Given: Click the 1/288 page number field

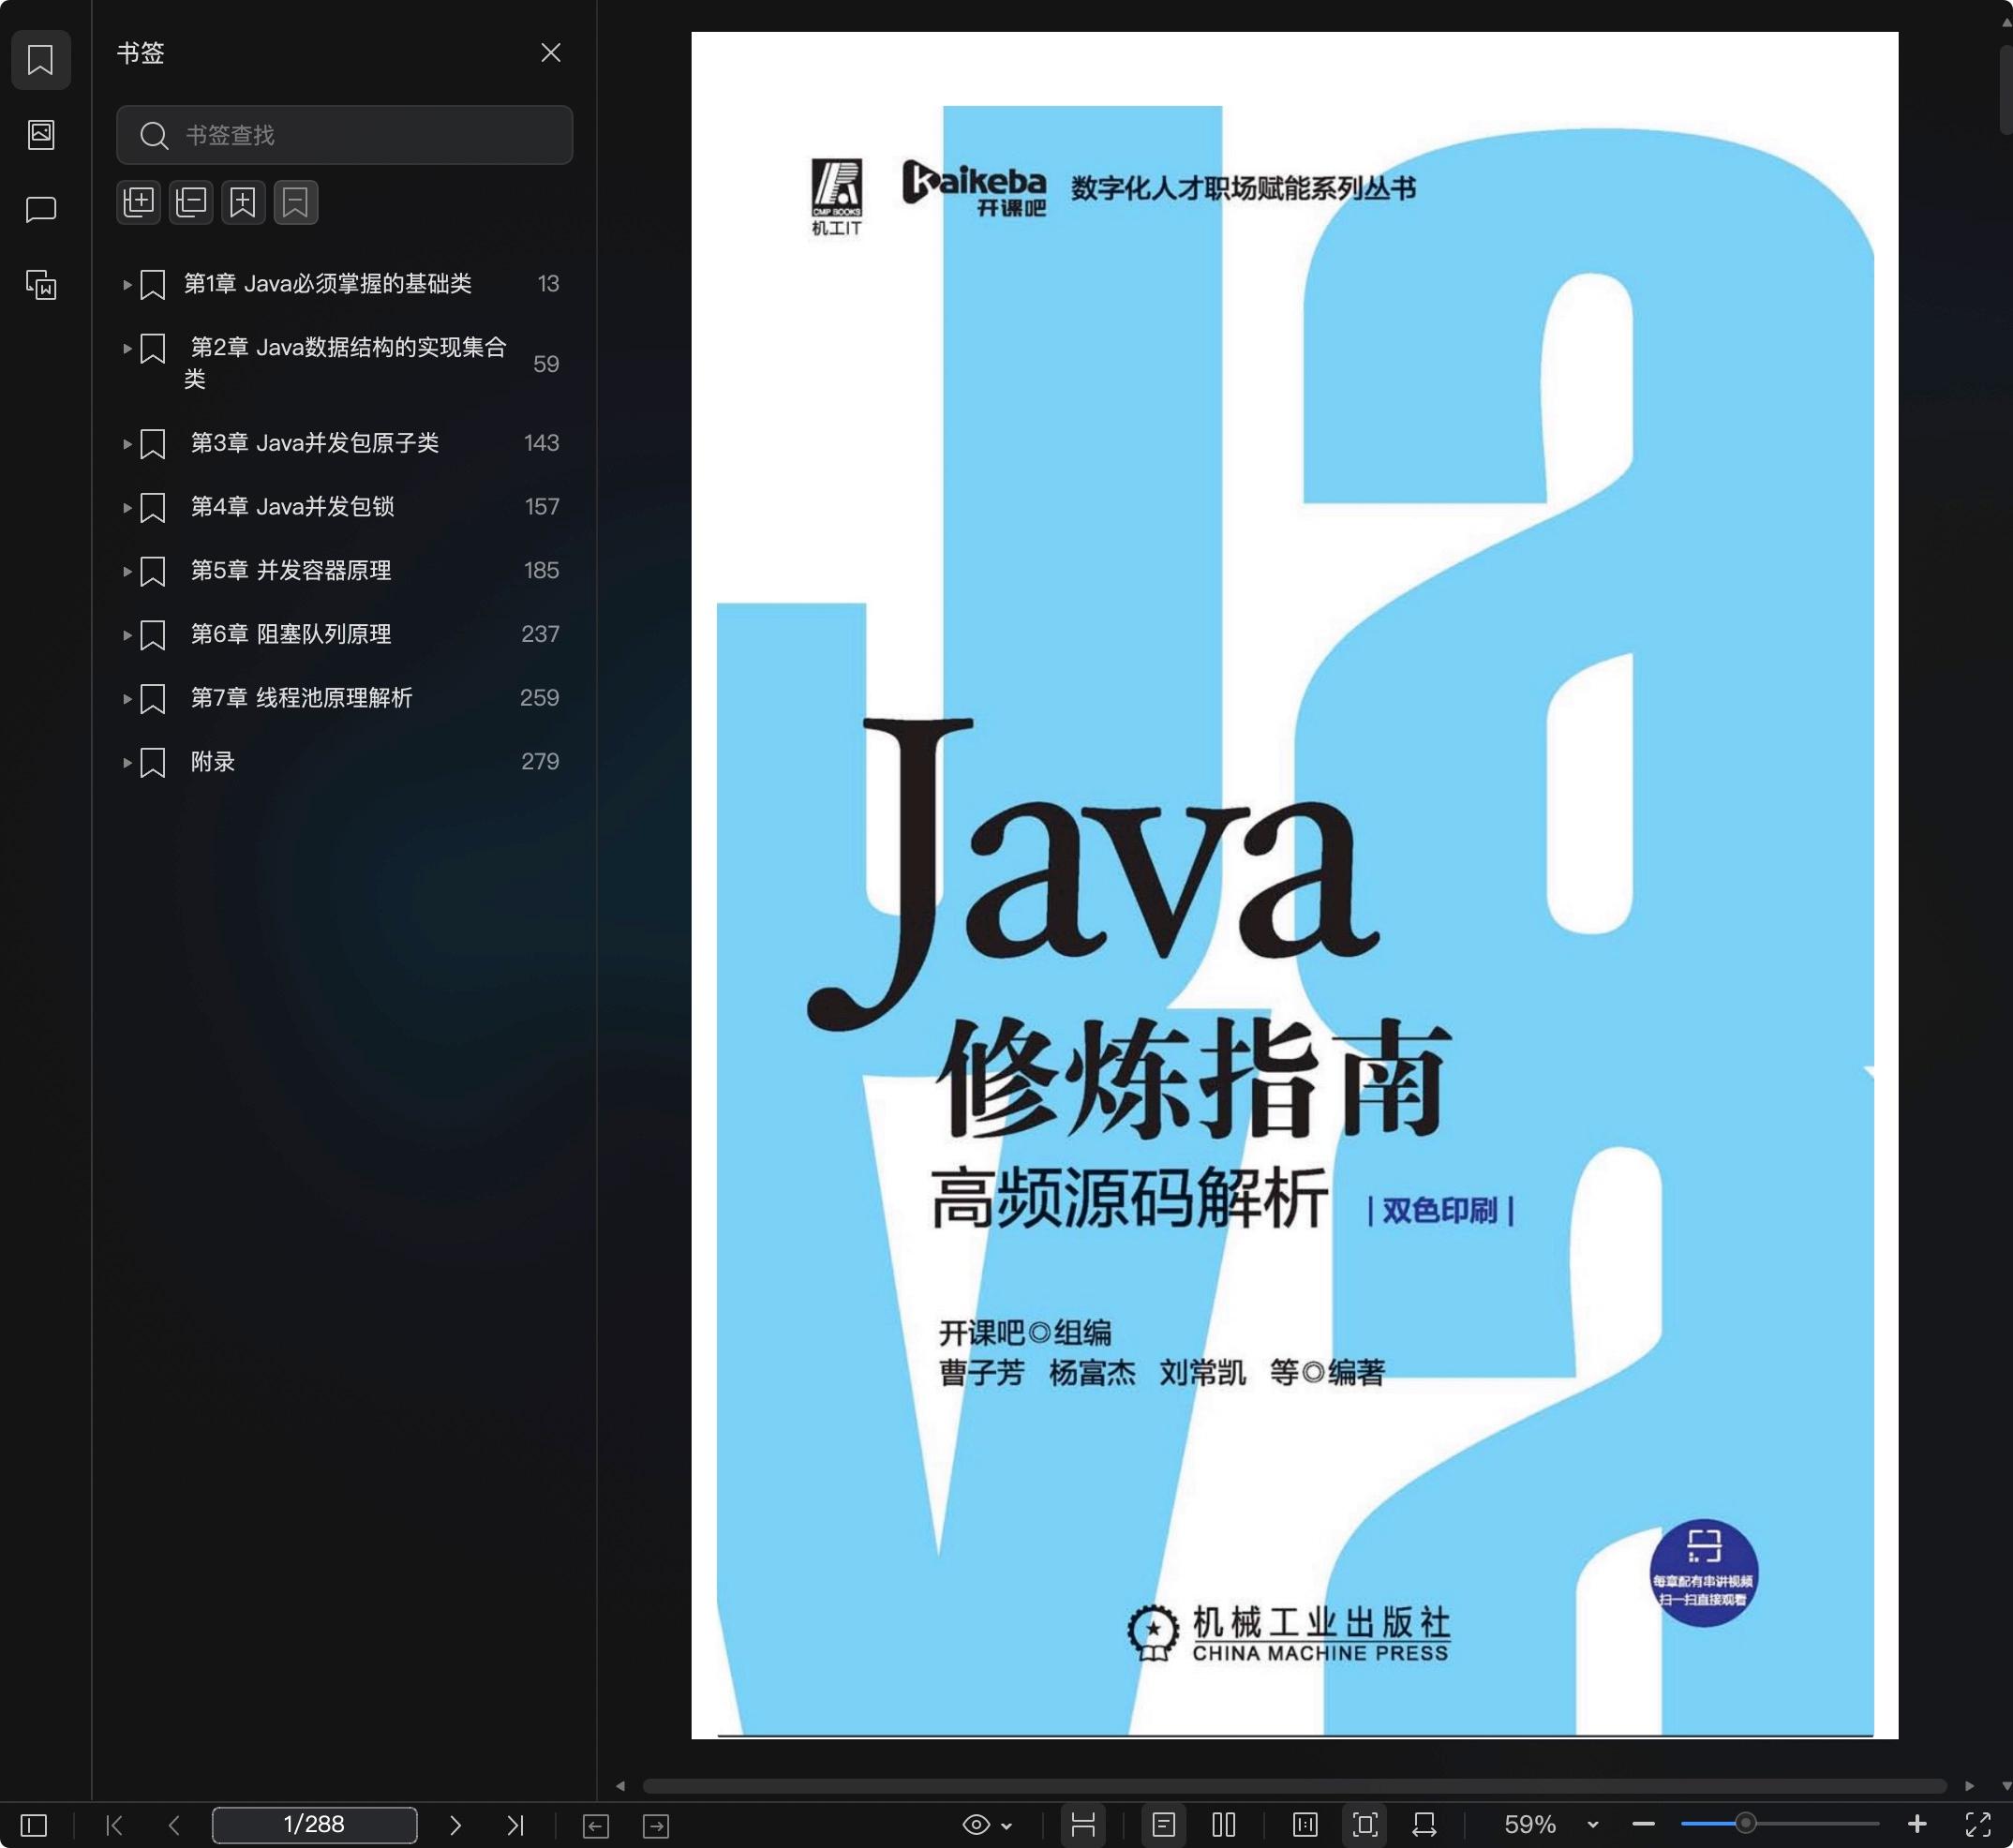Looking at the screenshot, I should (314, 1825).
